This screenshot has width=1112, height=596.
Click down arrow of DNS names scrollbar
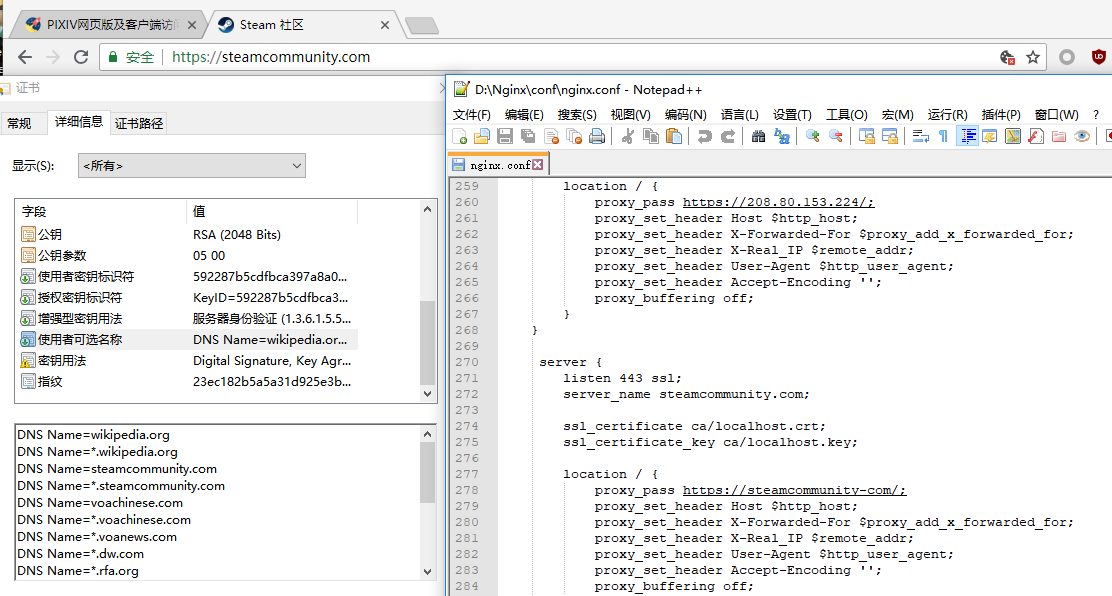(x=427, y=572)
